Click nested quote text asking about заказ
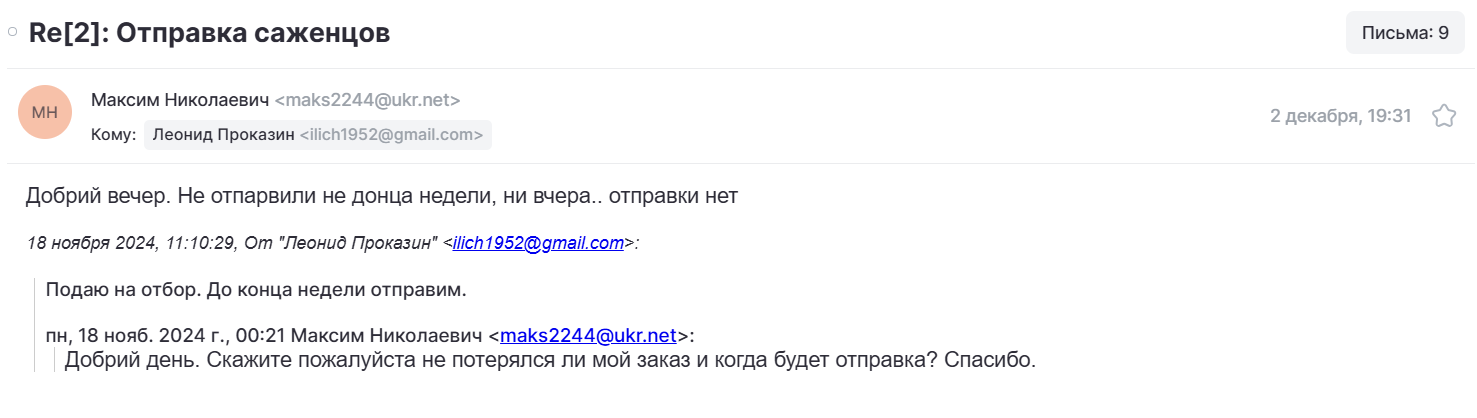 (x=550, y=360)
